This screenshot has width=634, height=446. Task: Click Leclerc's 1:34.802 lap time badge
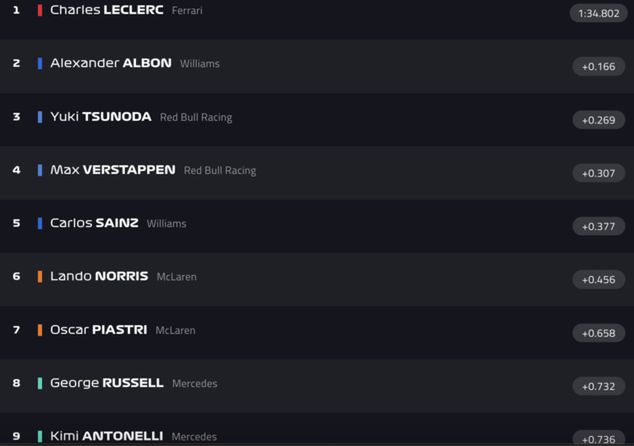(x=598, y=13)
